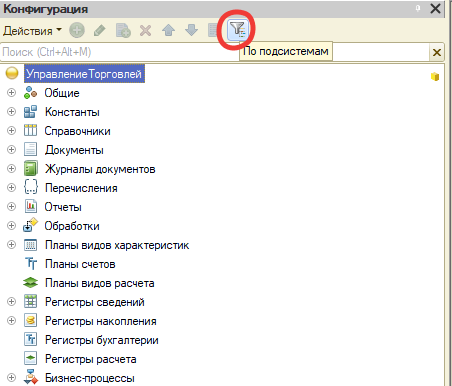
Task: Click the Перечисления braces icon
Action: (x=30, y=187)
